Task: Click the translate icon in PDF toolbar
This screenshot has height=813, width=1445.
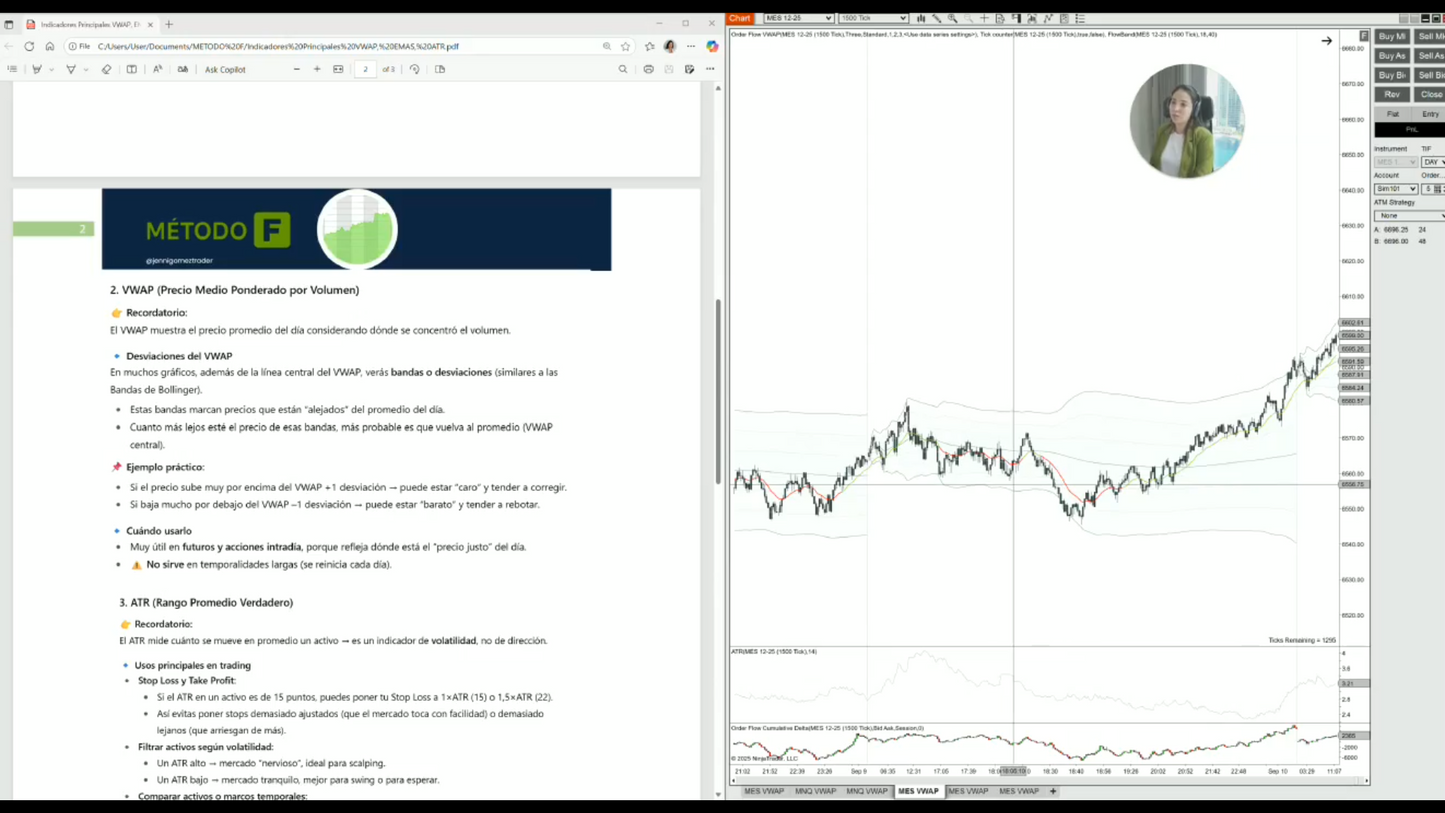Action: tap(182, 69)
